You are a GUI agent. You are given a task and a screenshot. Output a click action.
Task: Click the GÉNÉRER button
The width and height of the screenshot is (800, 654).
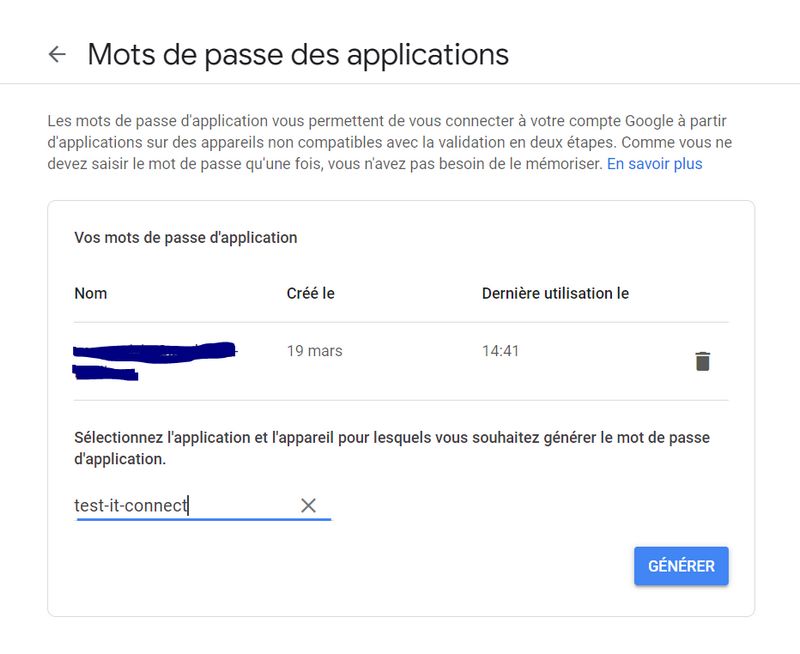click(x=681, y=566)
